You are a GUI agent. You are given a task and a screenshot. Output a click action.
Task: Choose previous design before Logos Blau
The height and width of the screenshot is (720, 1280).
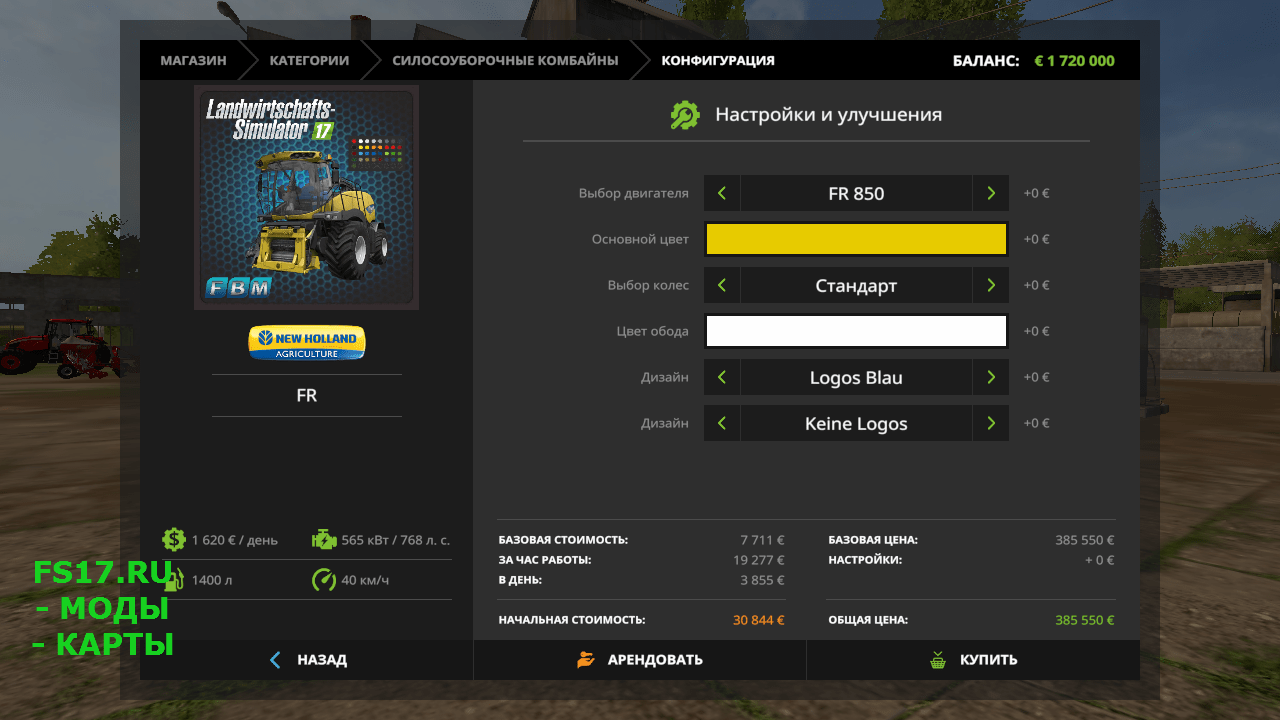click(722, 377)
